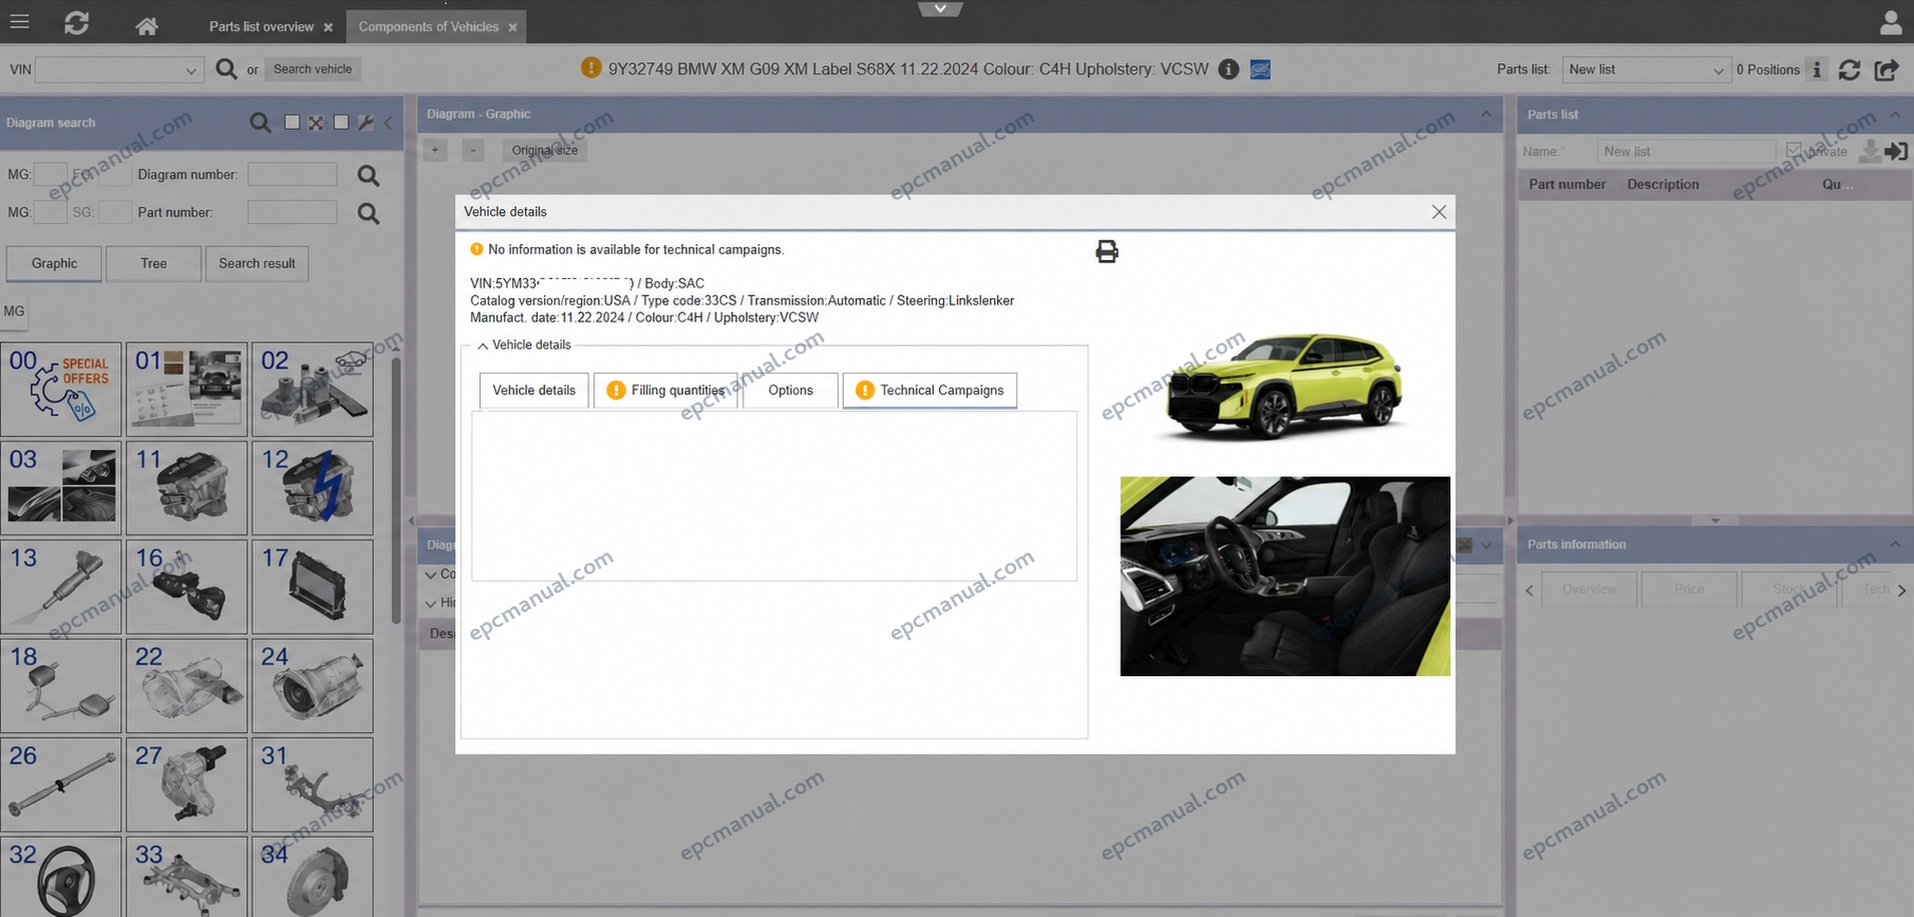The height and width of the screenshot is (917, 1914).
Task: Click the MG button above thumbnails
Action: (x=14, y=311)
